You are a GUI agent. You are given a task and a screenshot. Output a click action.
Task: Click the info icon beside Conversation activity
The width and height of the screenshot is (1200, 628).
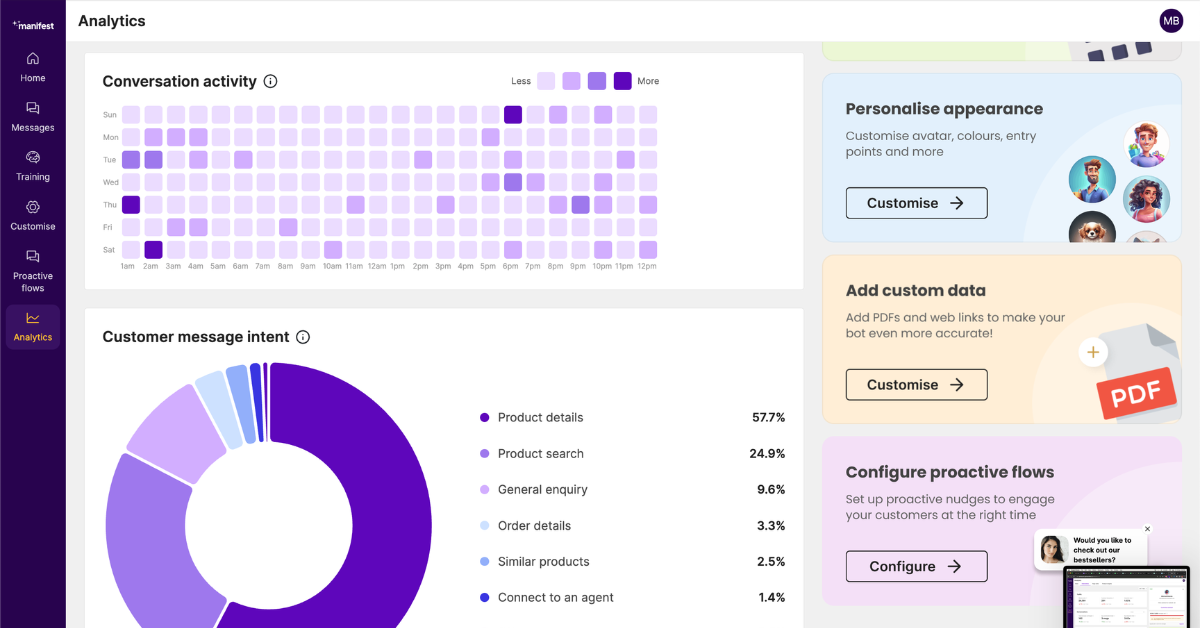point(270,81)
